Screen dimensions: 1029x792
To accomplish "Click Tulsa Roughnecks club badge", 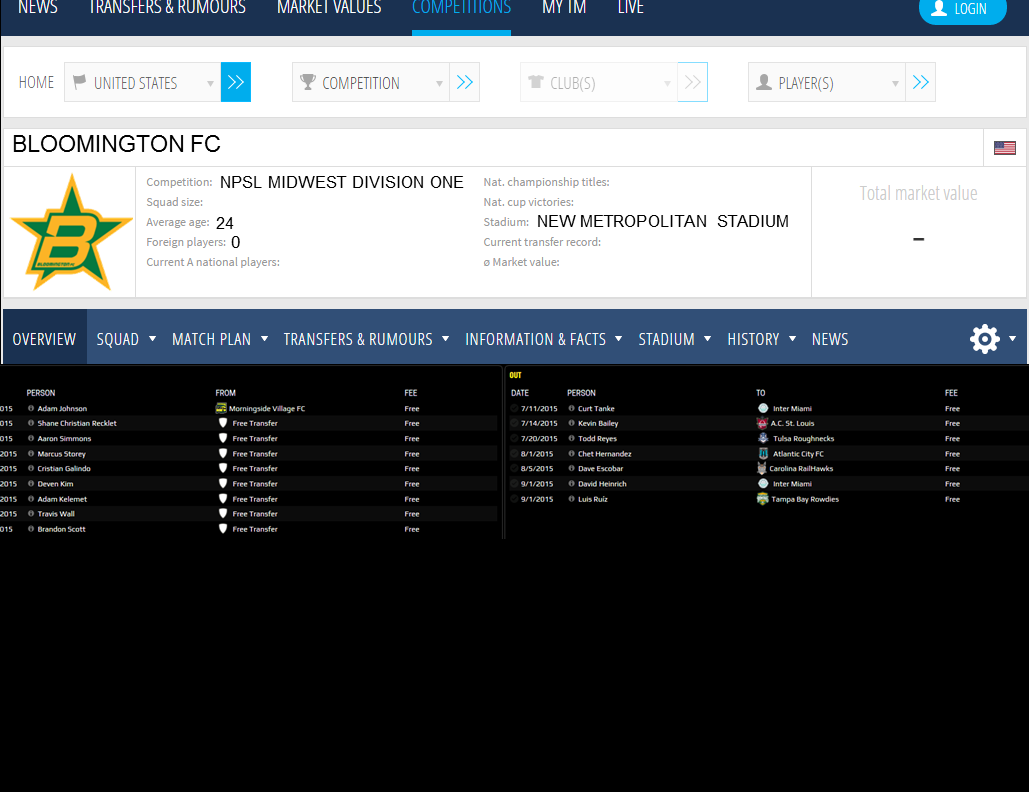I will (763, 438).
